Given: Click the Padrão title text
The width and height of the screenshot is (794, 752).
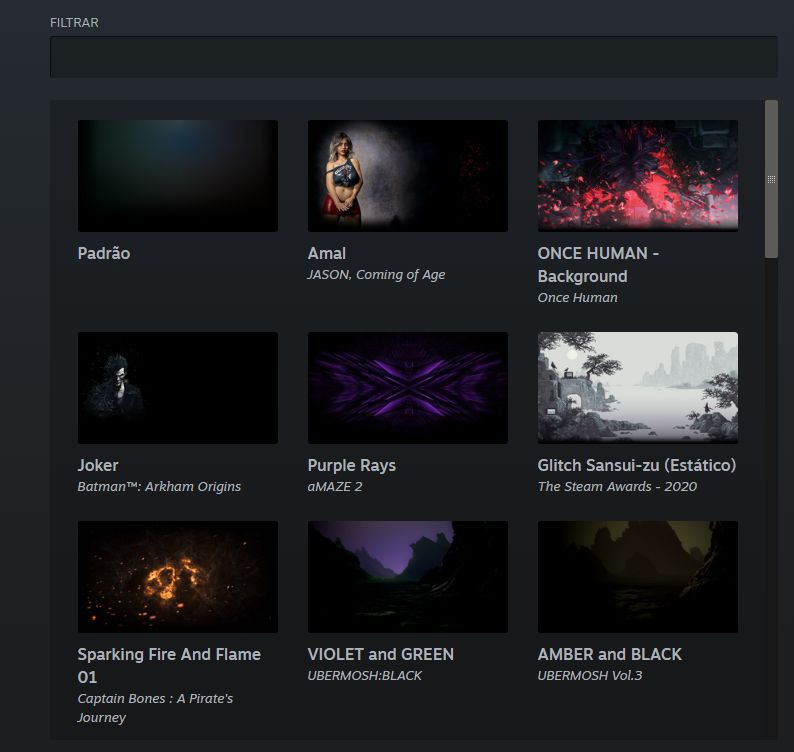Looking at the screenshot, I should click(104, 253).
